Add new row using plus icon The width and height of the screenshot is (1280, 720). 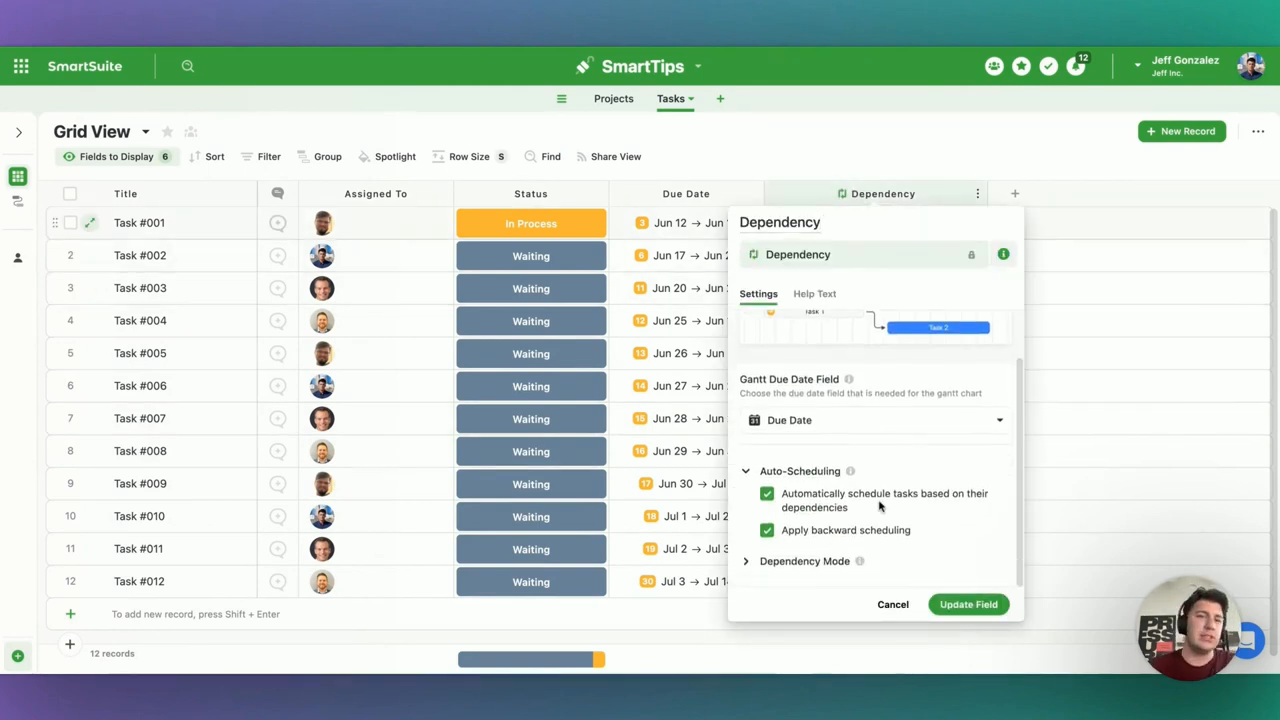[x=70, y=614]
